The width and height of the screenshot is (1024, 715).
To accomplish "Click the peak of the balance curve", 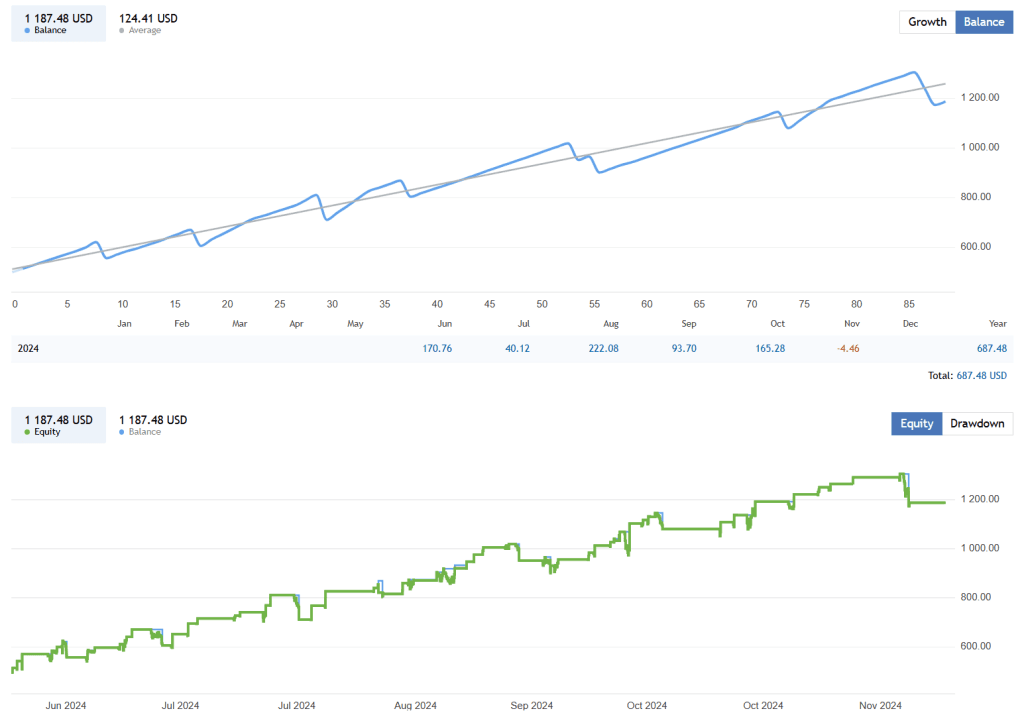I will (913, 71).
